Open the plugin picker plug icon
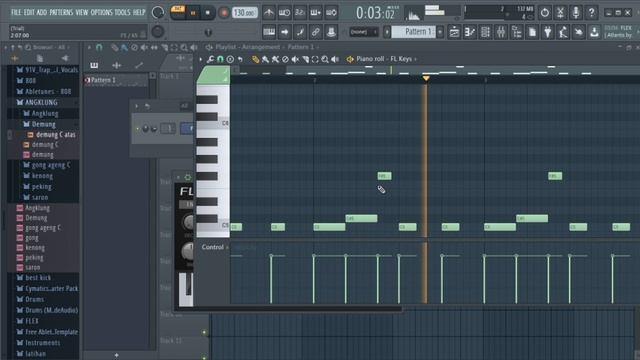Screen dimensions: 640x360 pyautogui.click(x=547, y=32)
